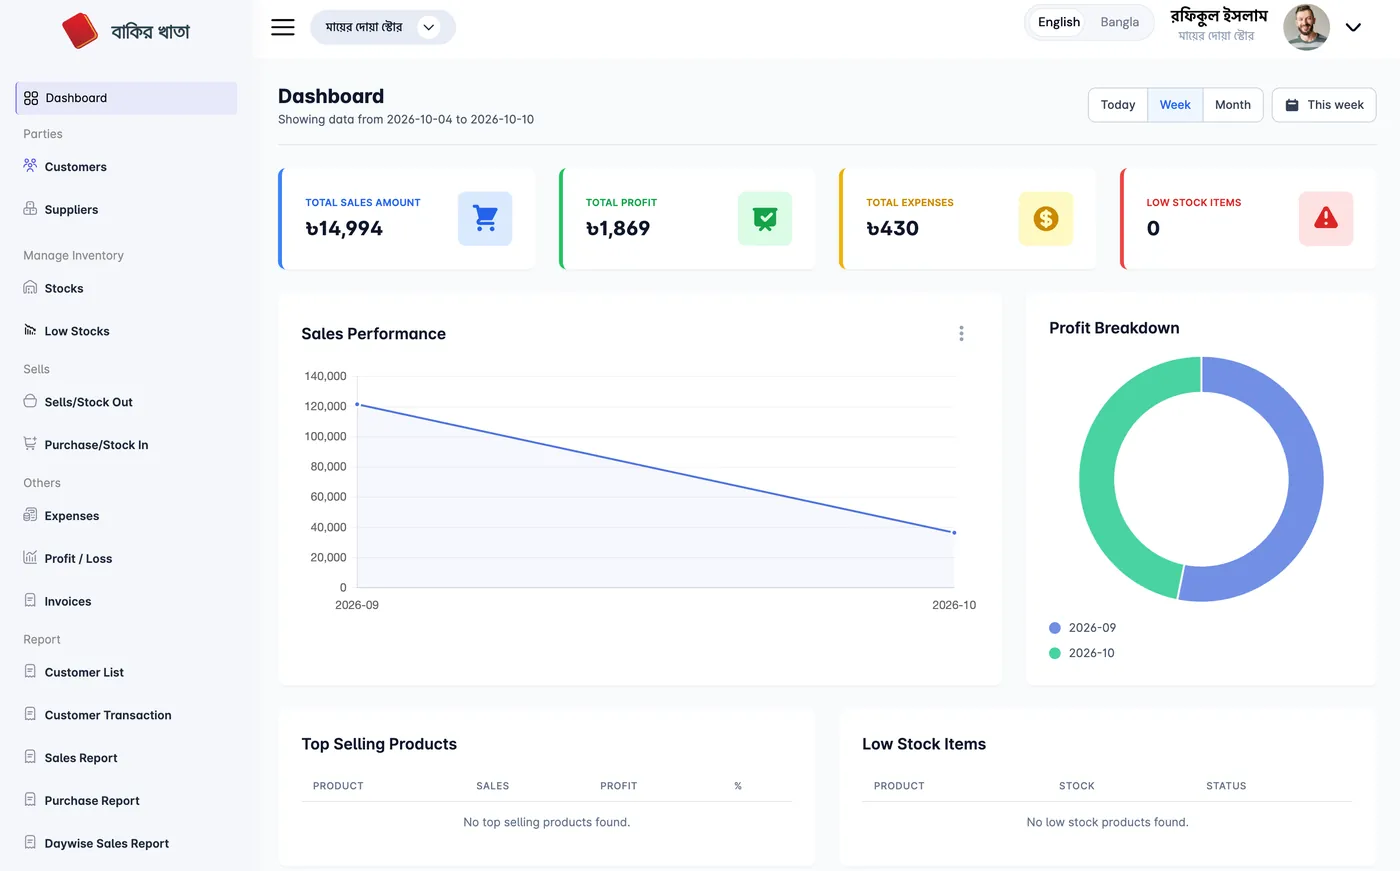Open Daywise Sales Report

click(107, 844)
